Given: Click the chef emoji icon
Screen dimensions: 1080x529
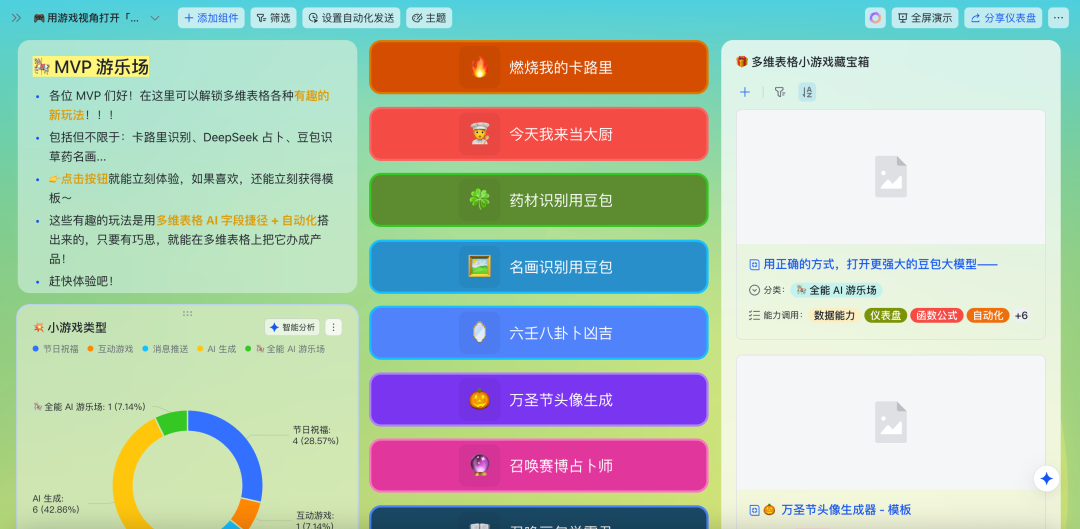Looking at the screenshot, I should point(479,134).
